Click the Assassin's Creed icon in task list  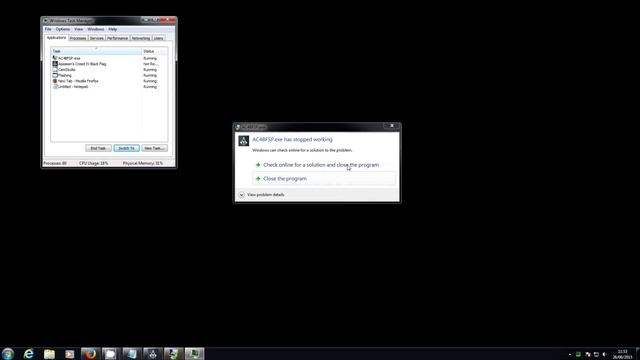point(55,64)
